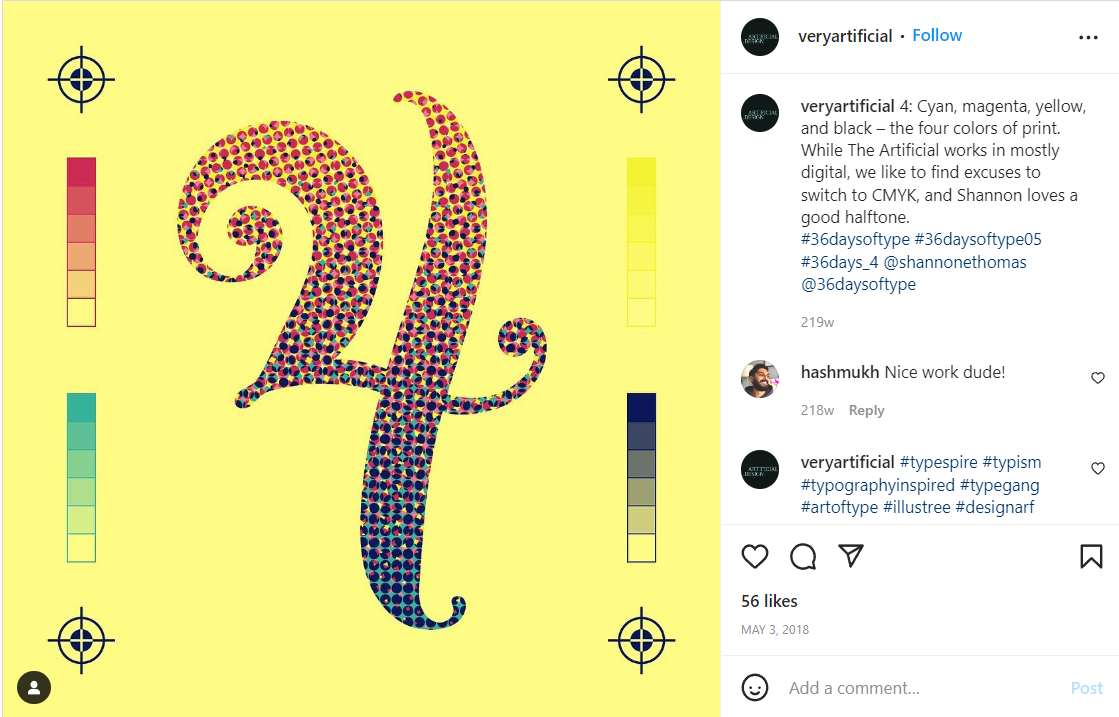1119x717 pixels.
Task: Open the #36daysoftype hashtag link
Action: pyautogui.click(x=855, y=239)
